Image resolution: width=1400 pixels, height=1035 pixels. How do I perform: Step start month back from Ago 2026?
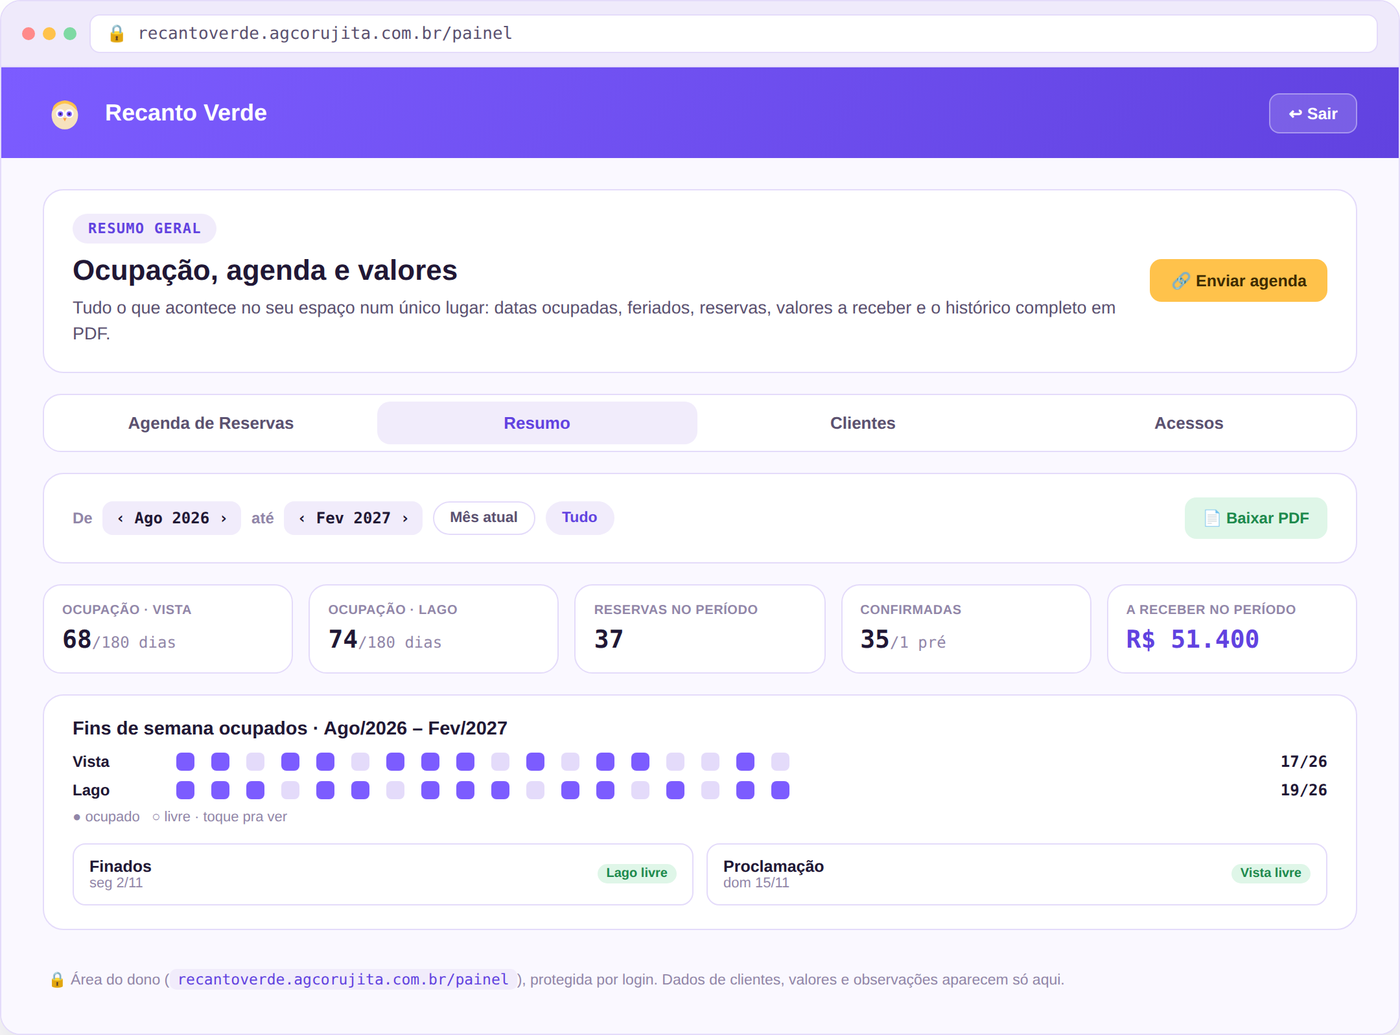pyautogui.click(x=121, y=518)
